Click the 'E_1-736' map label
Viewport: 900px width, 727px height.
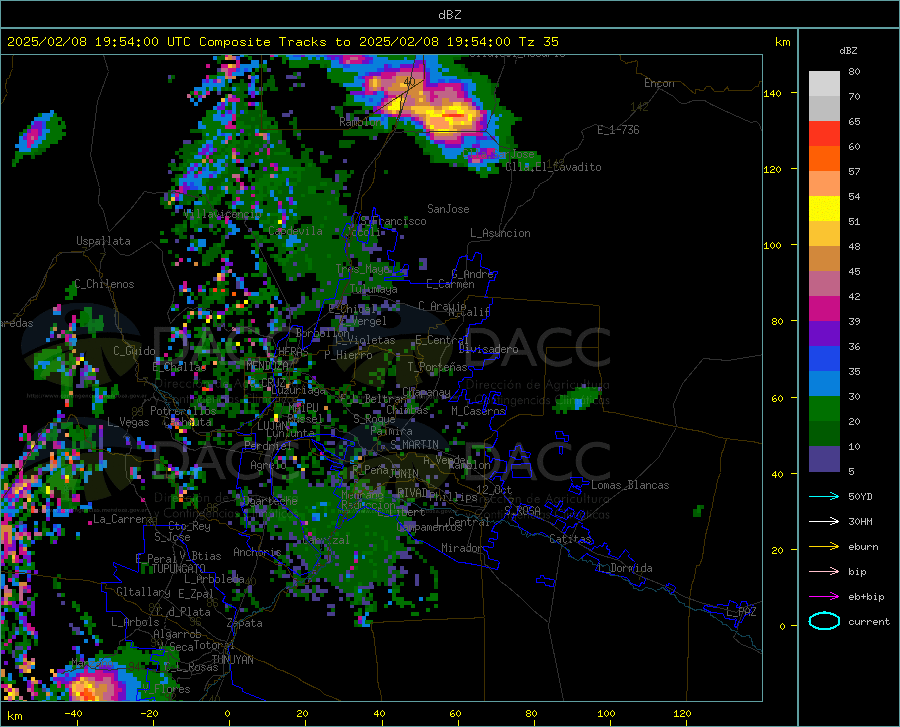pyautogui.click(x=618, y=130)
